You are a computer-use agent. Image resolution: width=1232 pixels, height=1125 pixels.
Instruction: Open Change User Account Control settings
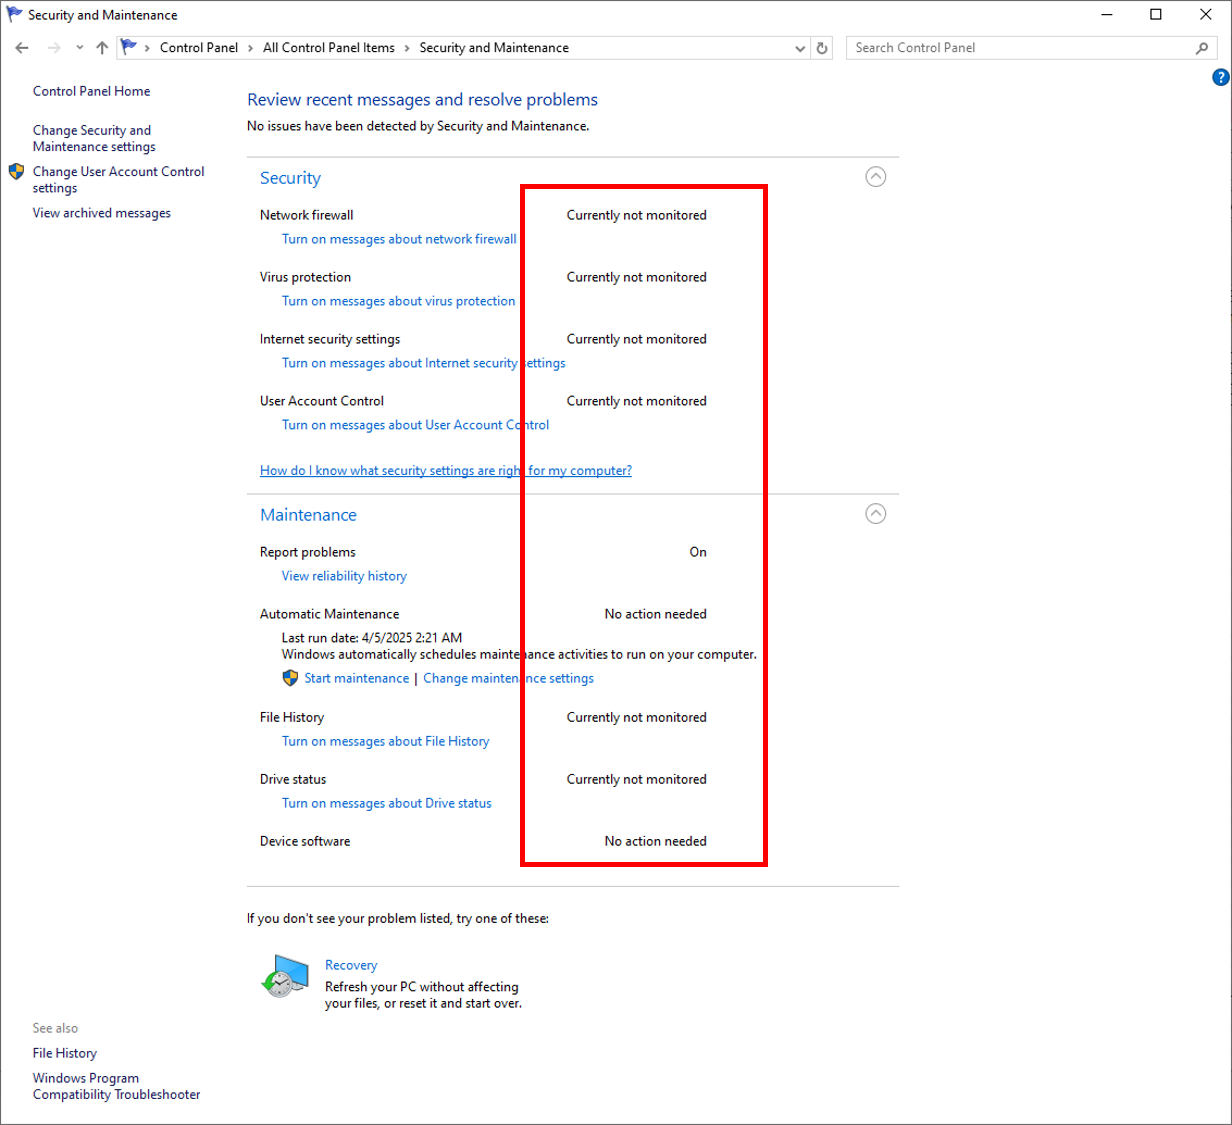(x=118, y=180)
